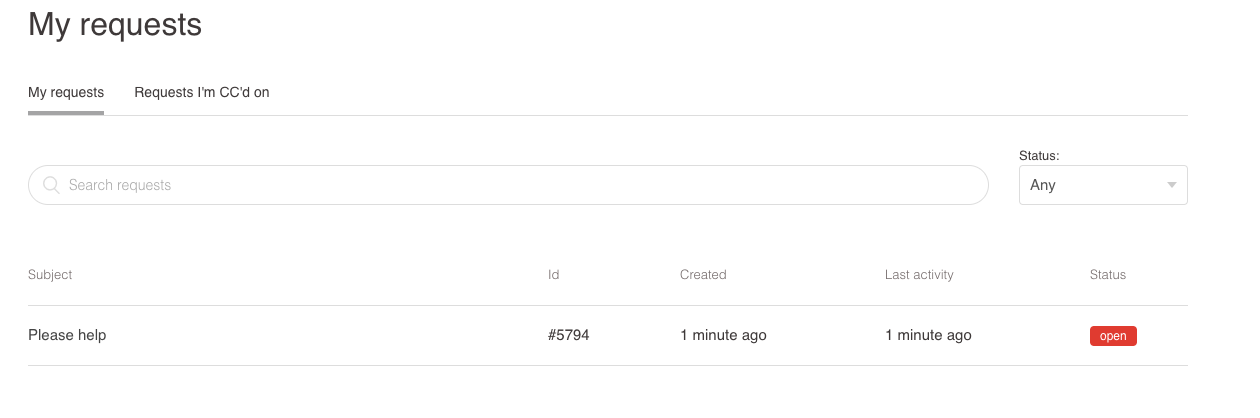This screenshot has height=418, width=1260.
Task: Click the request ID #5794
Action: pos(569,335)
